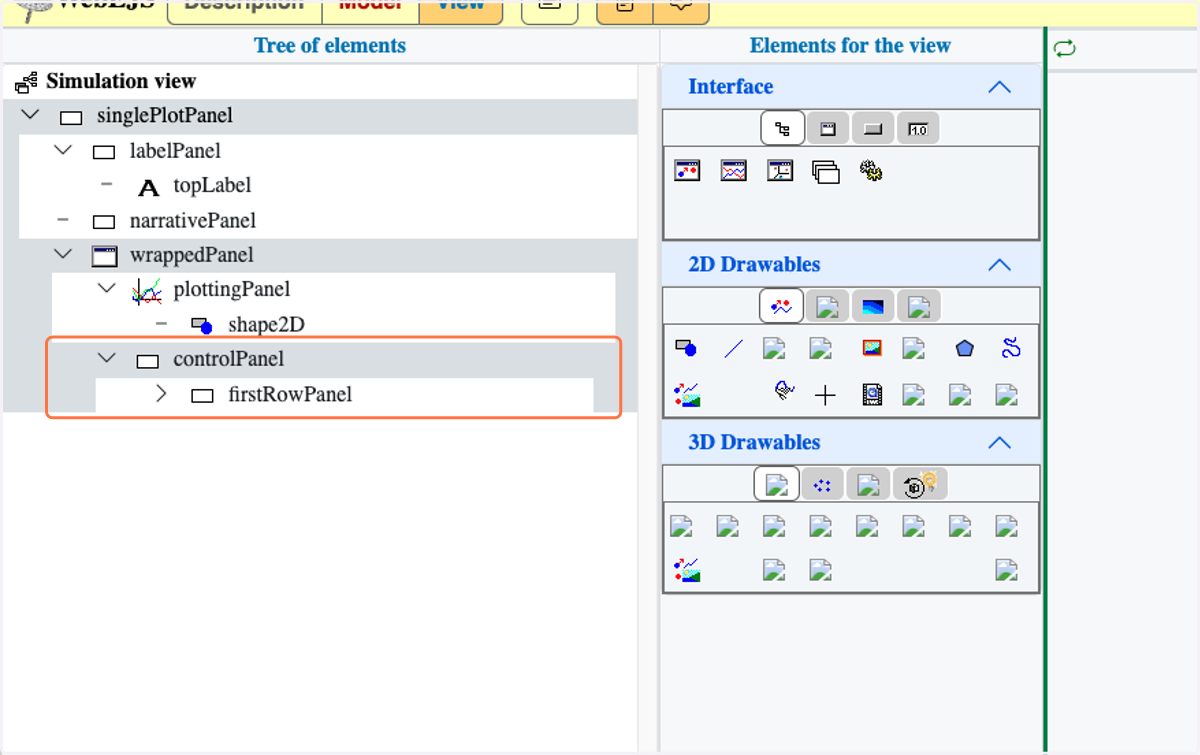Click the plottingPanel graph icon
This screenshot has height=755, width=1200.
click(146, 291)
